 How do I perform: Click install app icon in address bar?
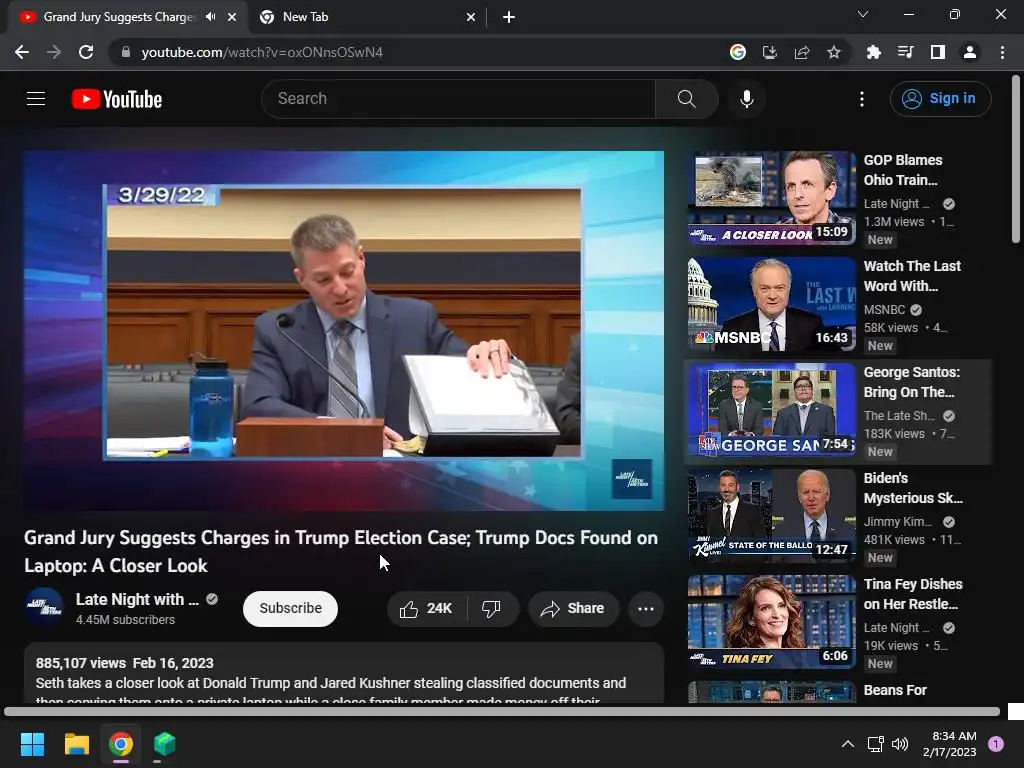[769, 52]
